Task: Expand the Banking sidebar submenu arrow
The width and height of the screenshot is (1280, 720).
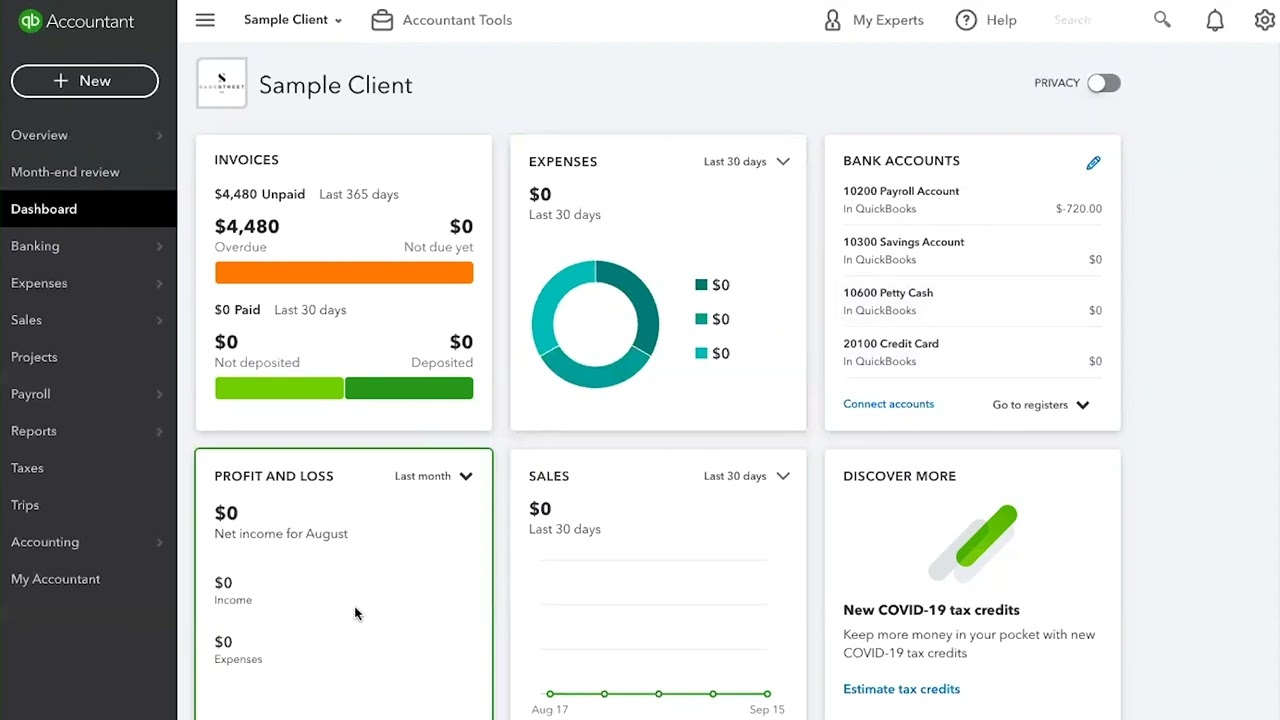Action: (159, 246)
